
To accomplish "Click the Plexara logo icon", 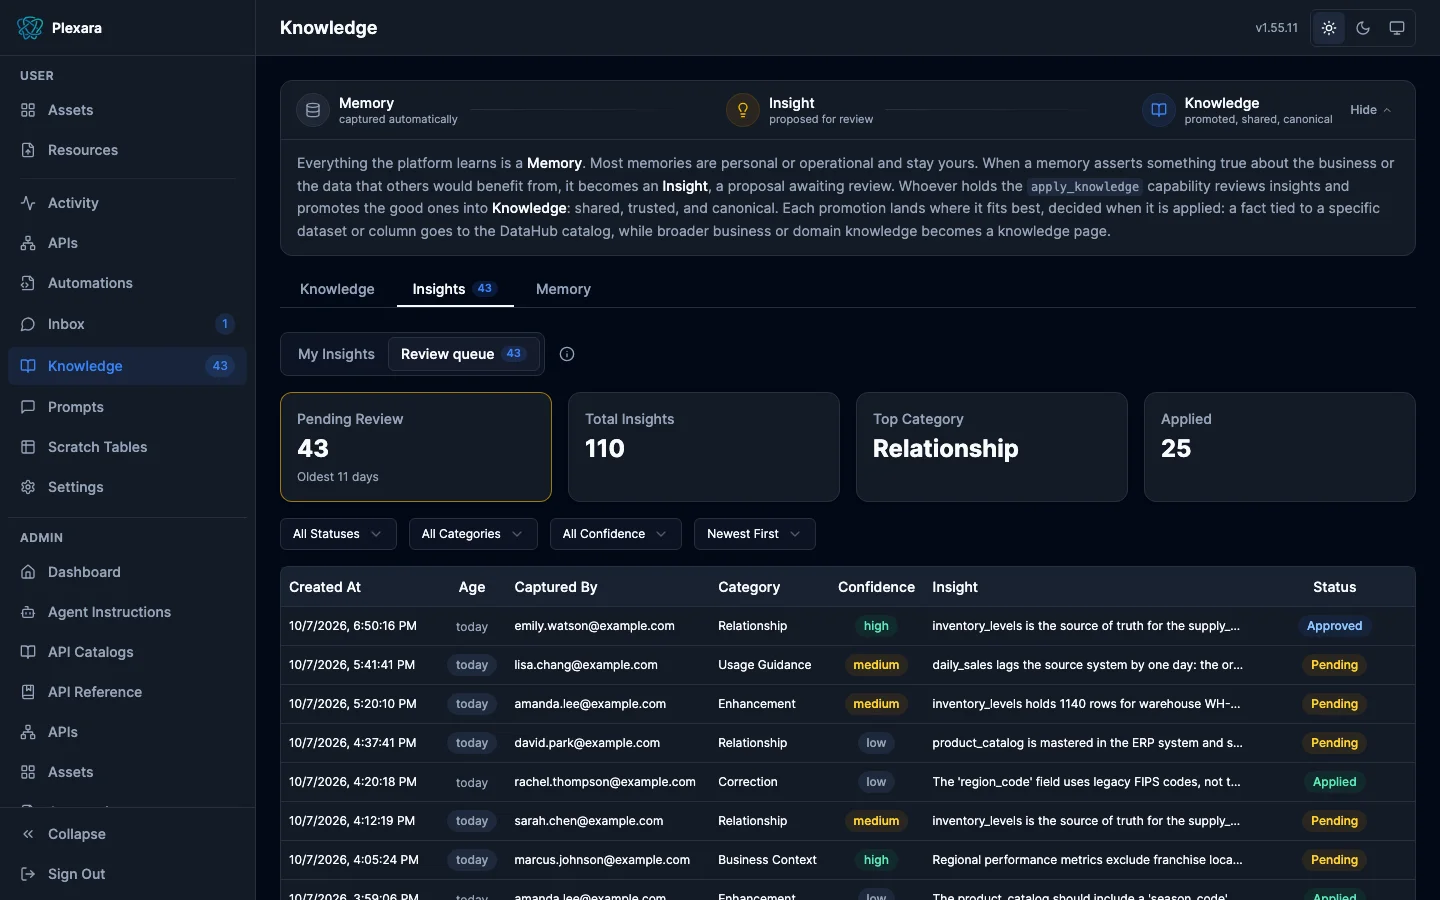I will click(x=30, y=28).
